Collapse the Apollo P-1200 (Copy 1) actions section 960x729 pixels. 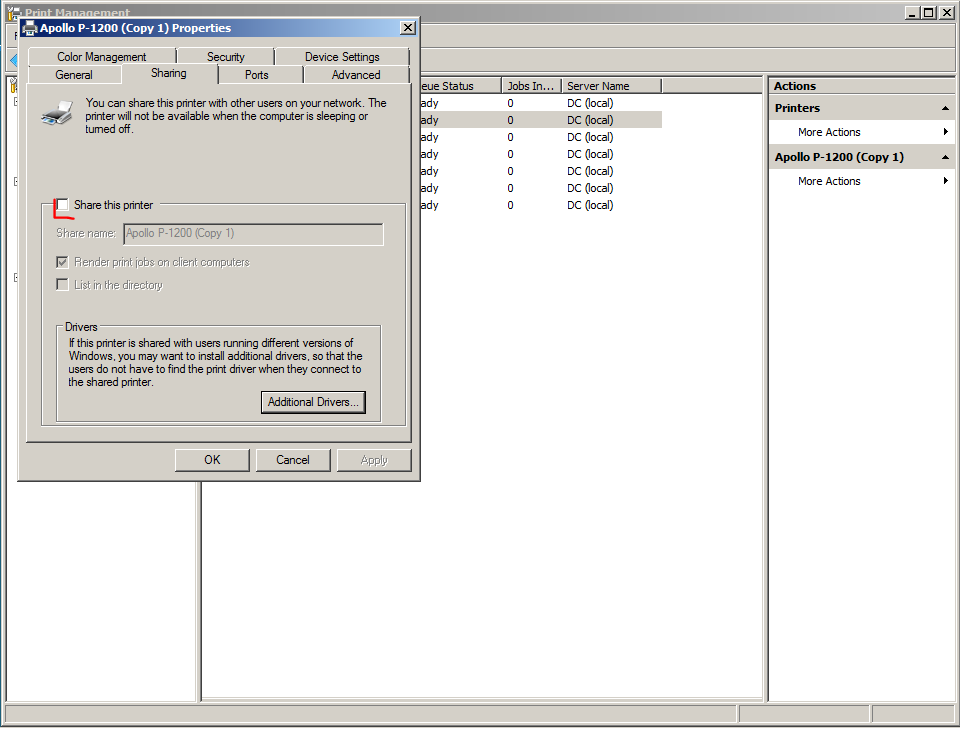click(945, 157)
